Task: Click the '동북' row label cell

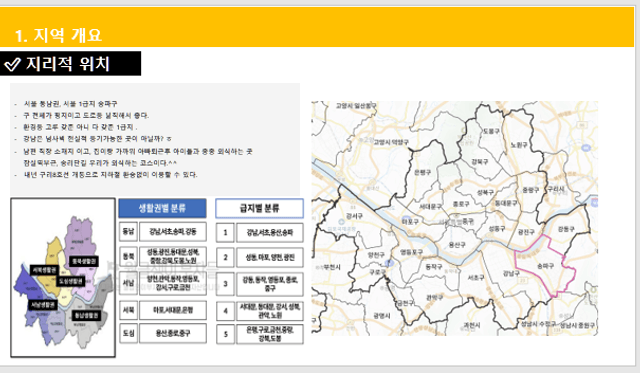Action: point(128,256)
